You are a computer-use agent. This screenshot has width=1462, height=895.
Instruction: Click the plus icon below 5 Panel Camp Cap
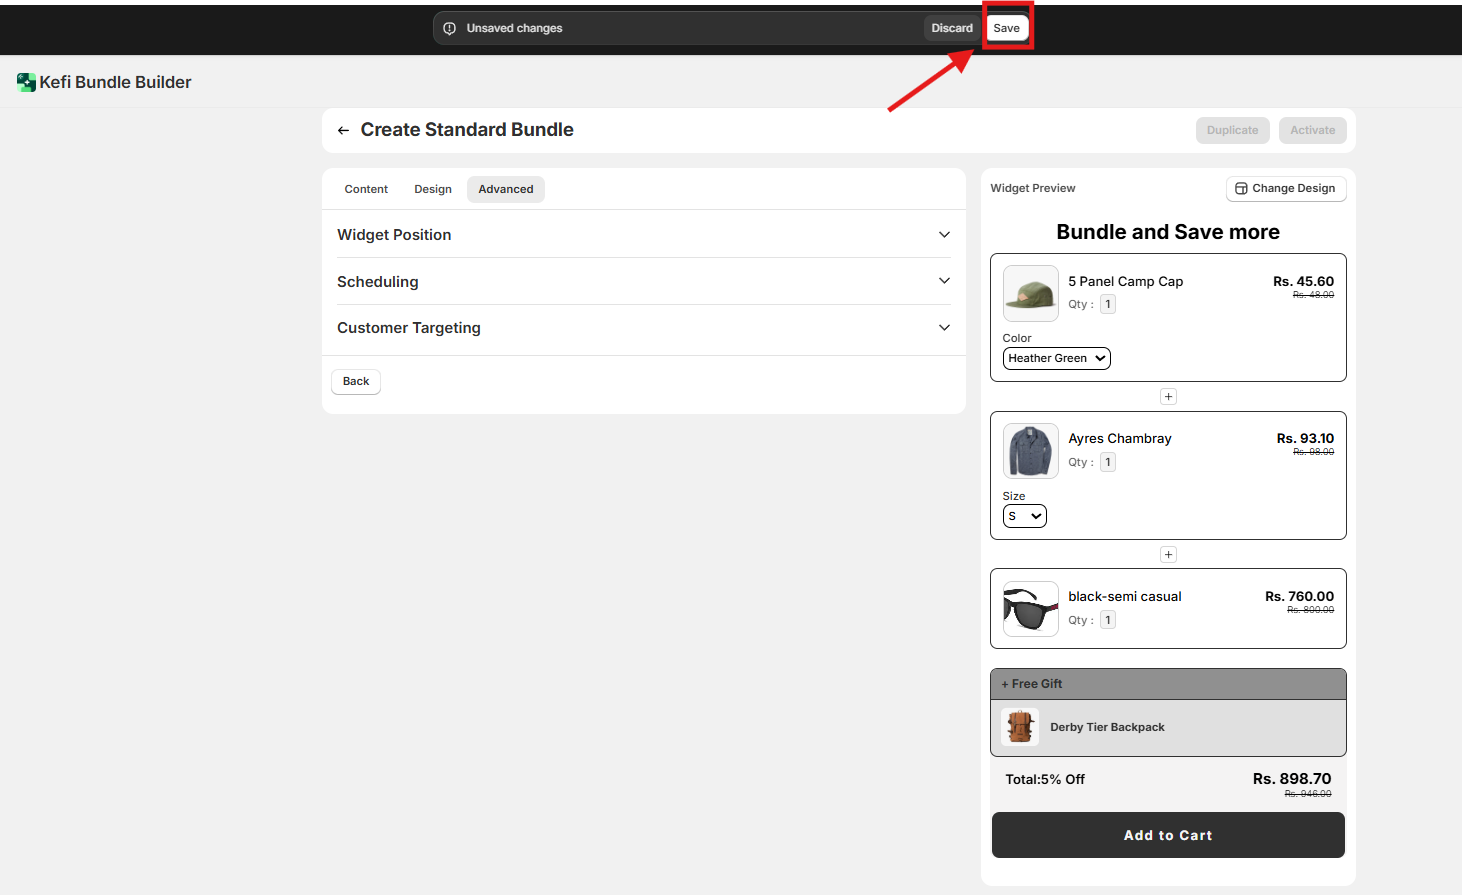1168,397
